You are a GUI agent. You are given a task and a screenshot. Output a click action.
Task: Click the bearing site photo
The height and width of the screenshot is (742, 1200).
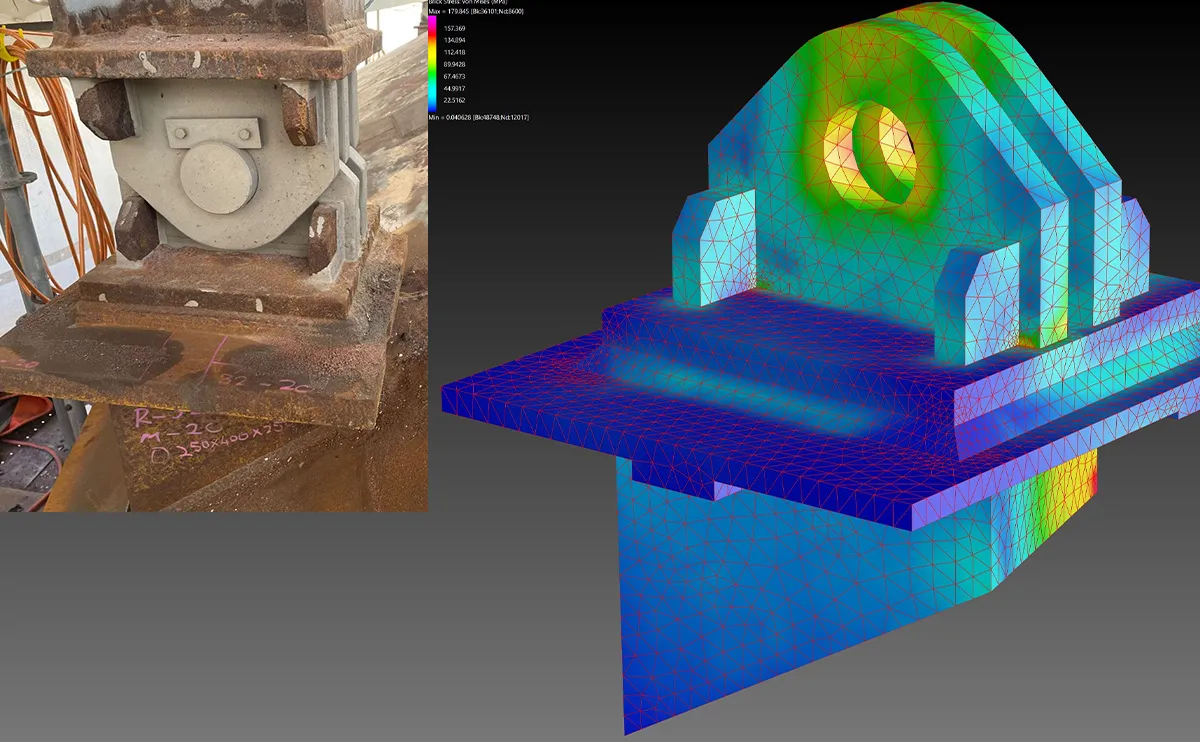pos(214,256)
